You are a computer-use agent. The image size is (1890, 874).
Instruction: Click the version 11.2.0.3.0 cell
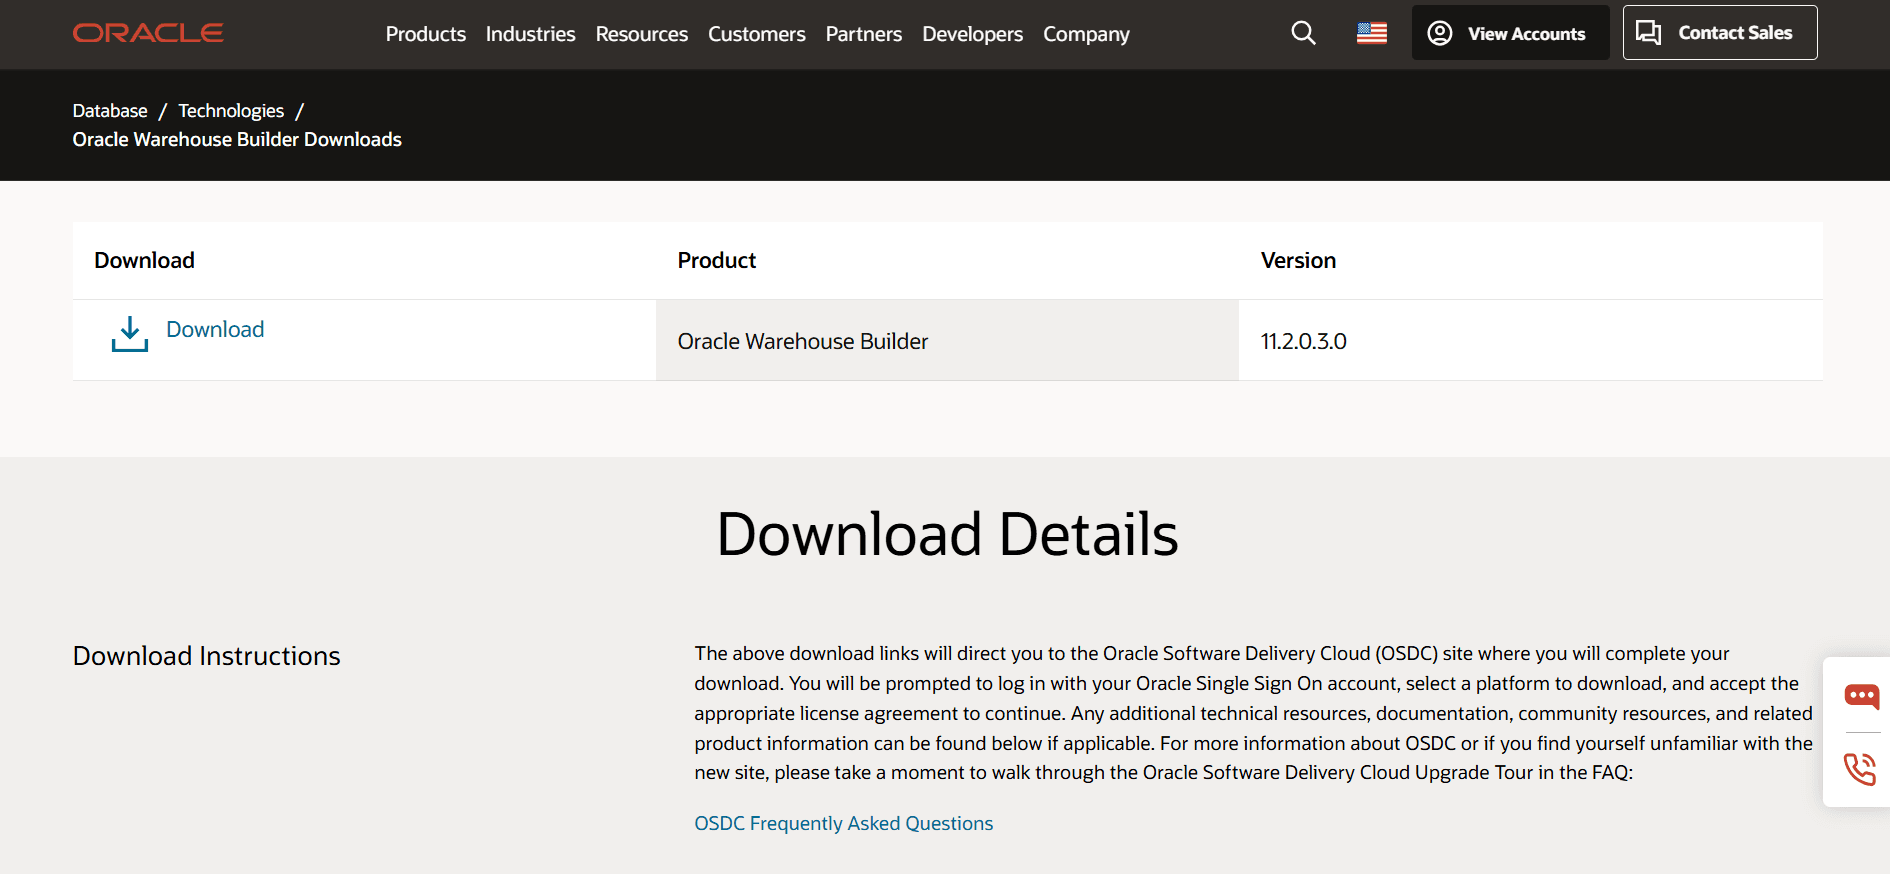click(x=1530, y=340)
